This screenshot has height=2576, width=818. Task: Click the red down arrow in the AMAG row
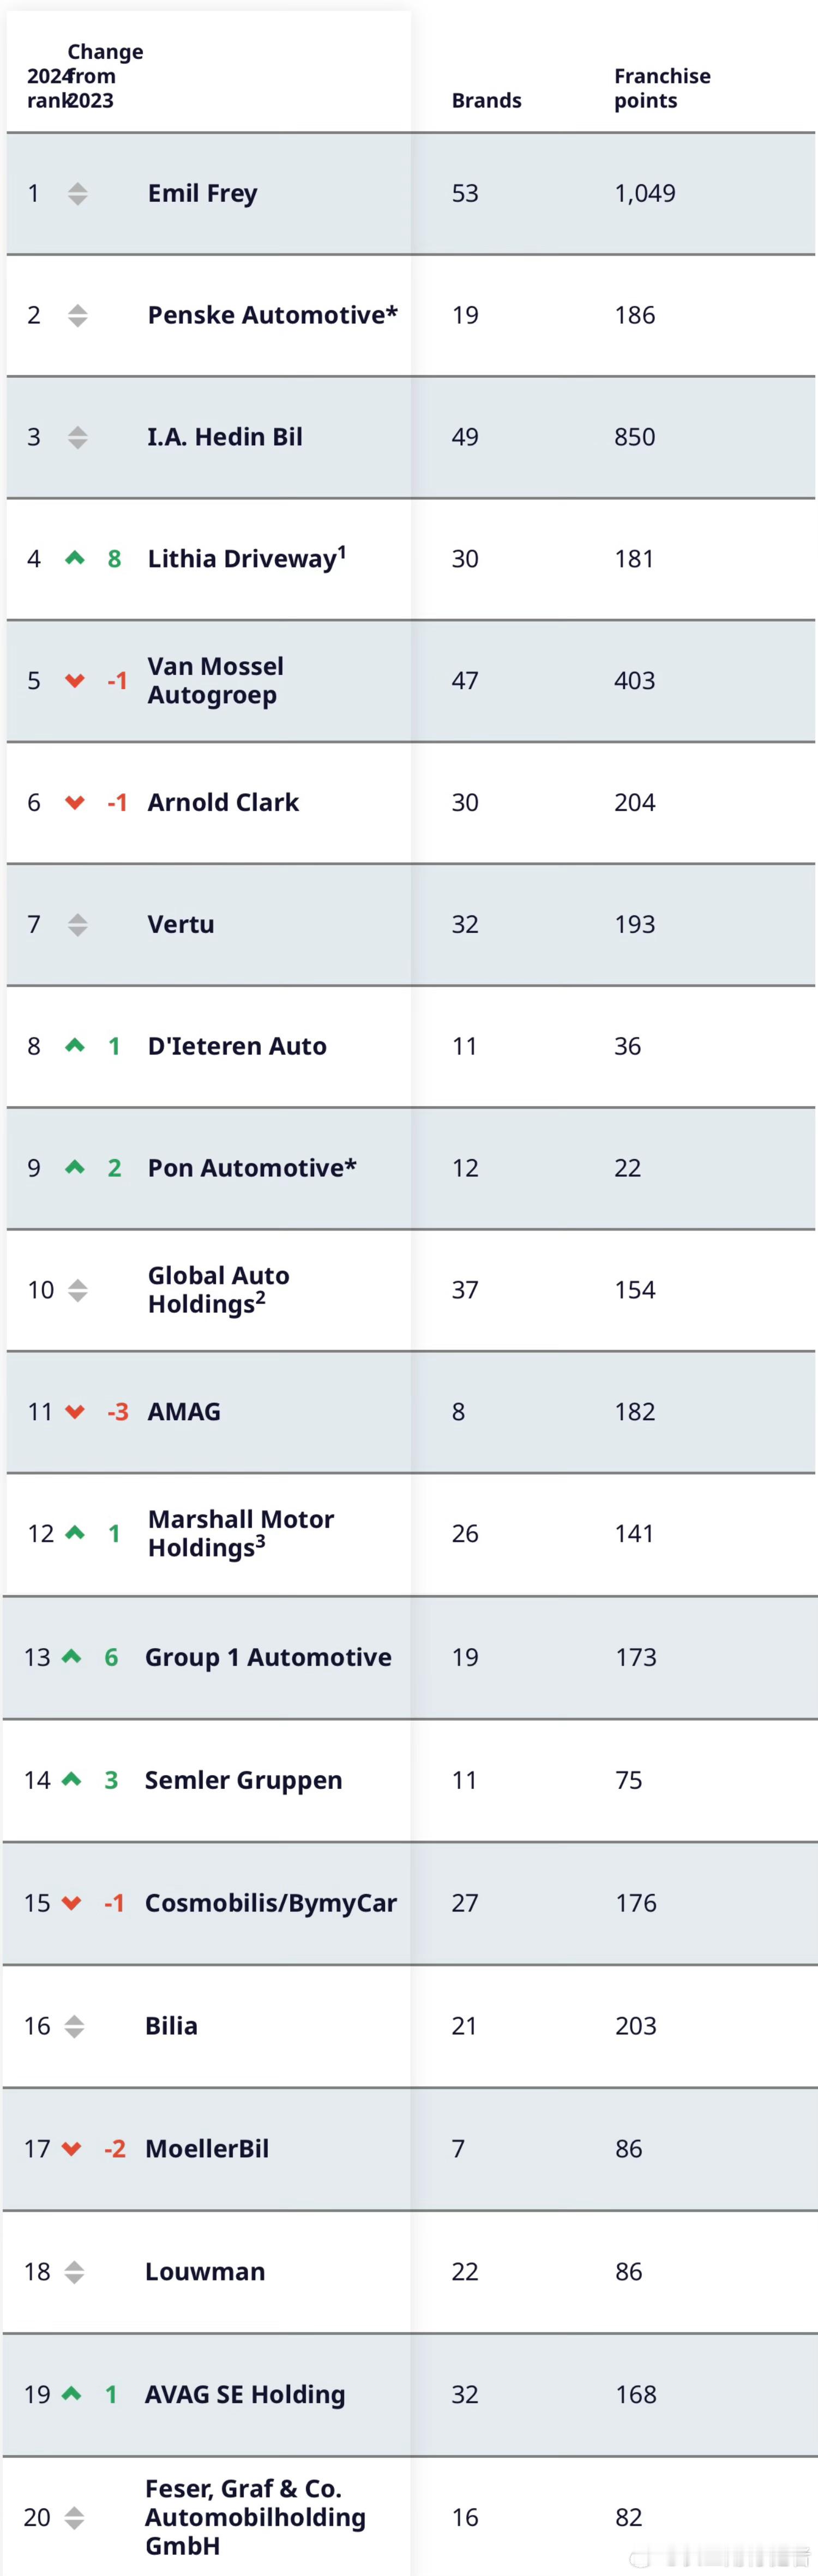click(75, 1412)
